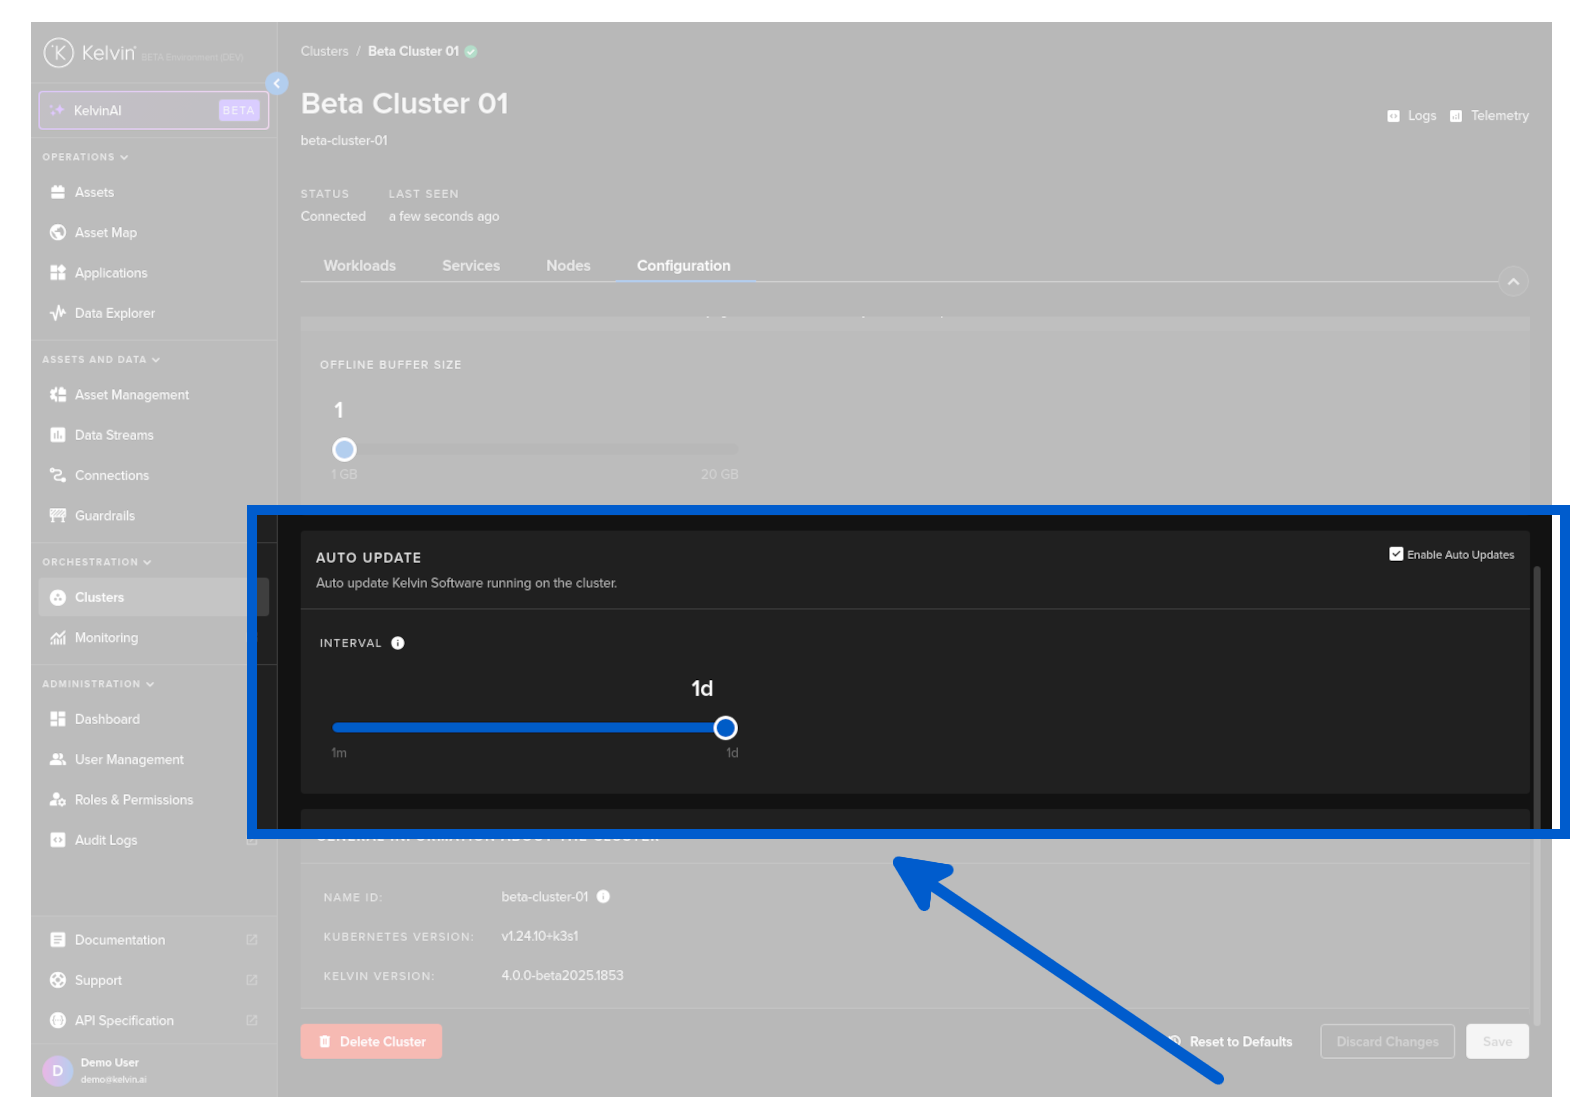This screenshot has width=1584, height=1120.
Task: Collapse the sidebar with arrow toggle
Action: coord(277,84)
